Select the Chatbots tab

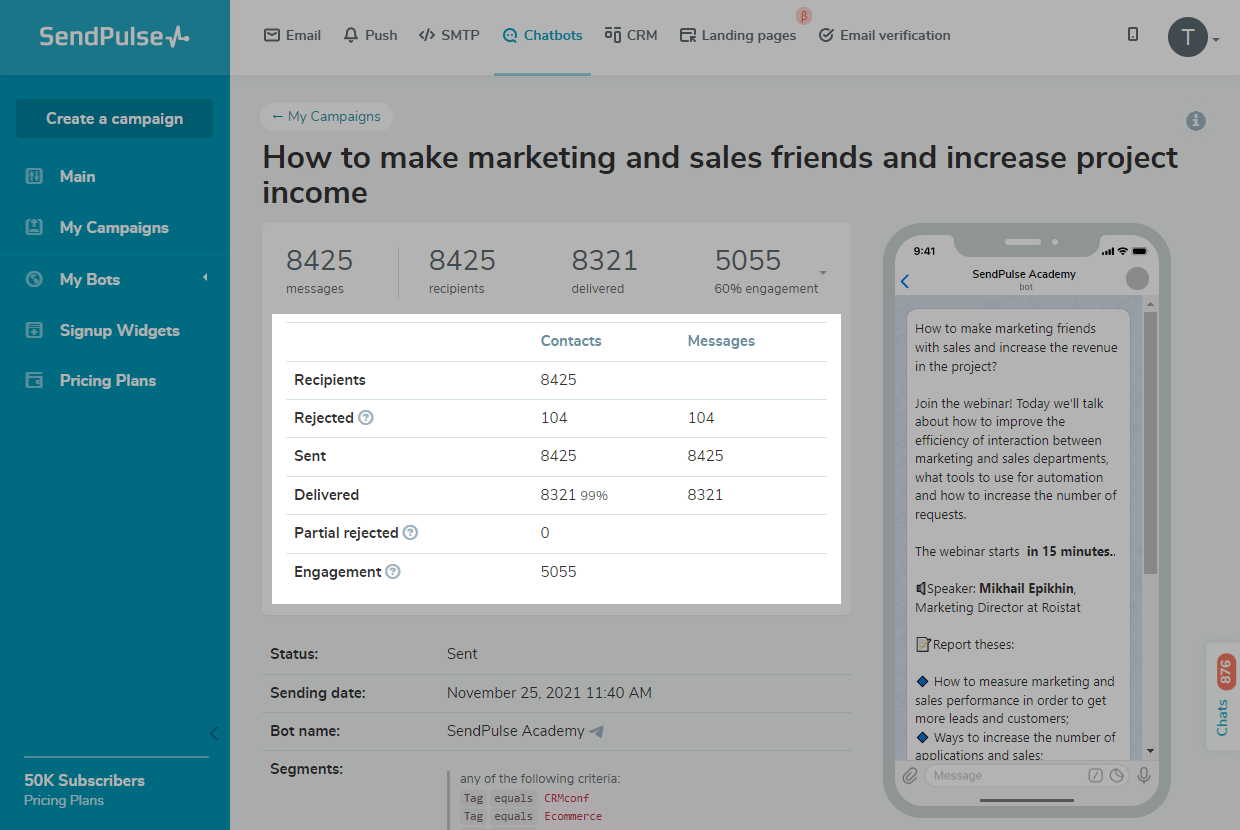(x=542, y=35)
